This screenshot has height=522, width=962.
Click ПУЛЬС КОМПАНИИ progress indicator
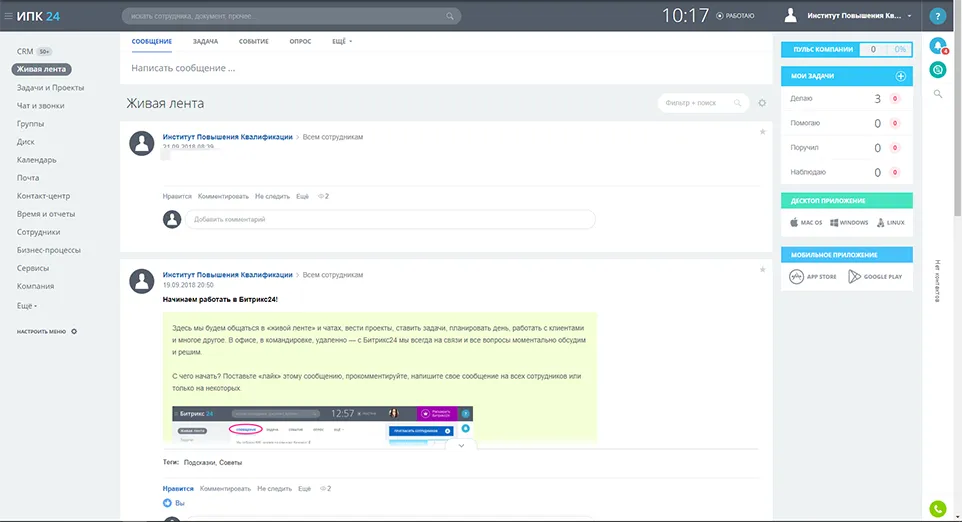(x=847, y=49)
